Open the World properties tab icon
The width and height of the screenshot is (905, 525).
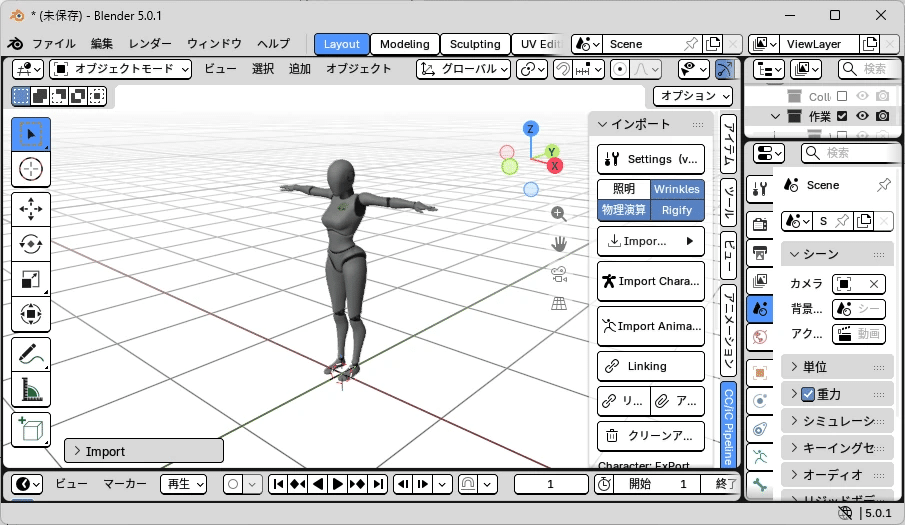(x=760, y=337)
